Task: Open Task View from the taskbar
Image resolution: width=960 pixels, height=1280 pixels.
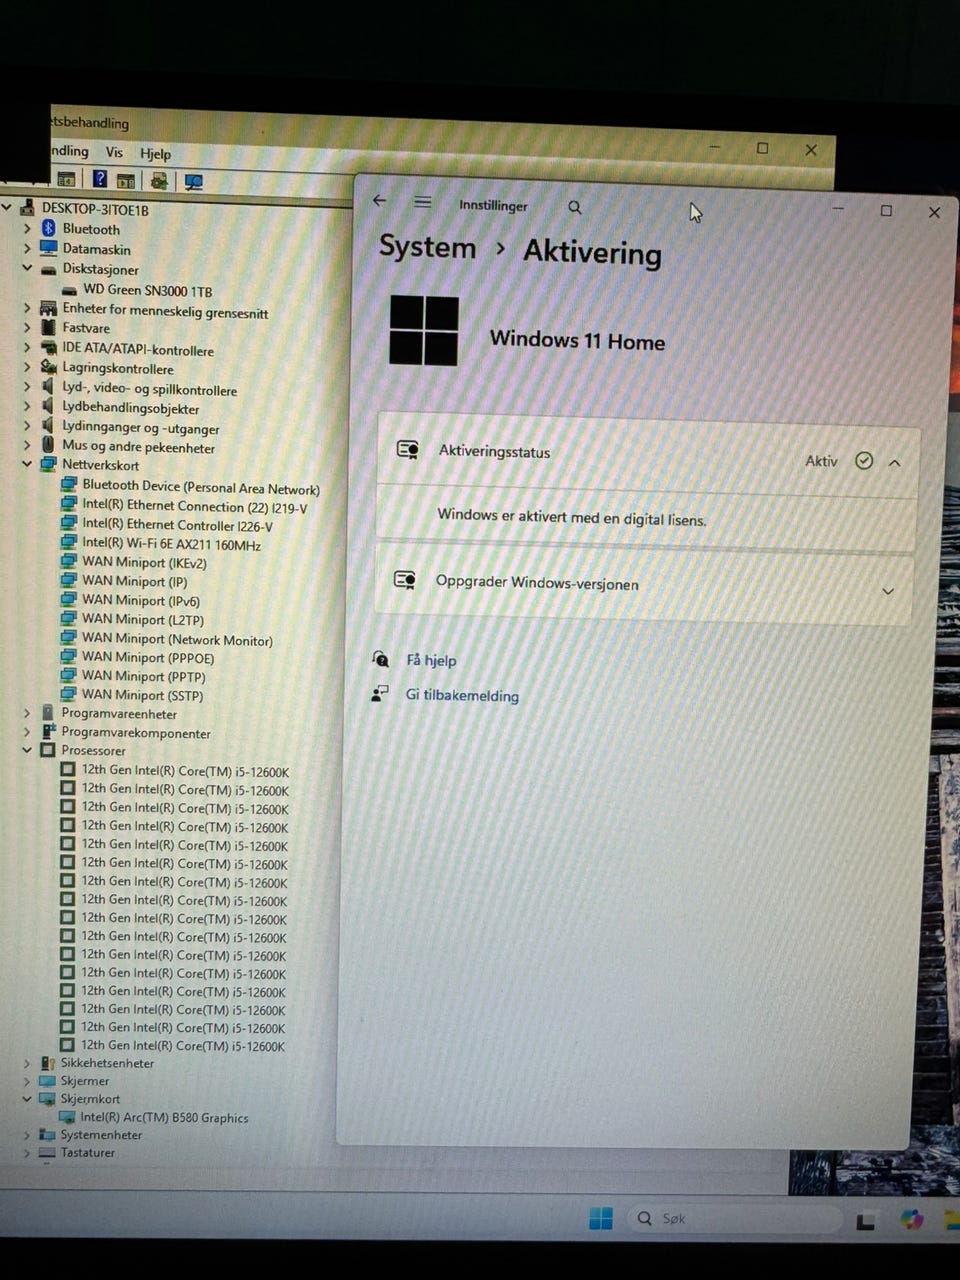Action: [x=865, y=1220]
